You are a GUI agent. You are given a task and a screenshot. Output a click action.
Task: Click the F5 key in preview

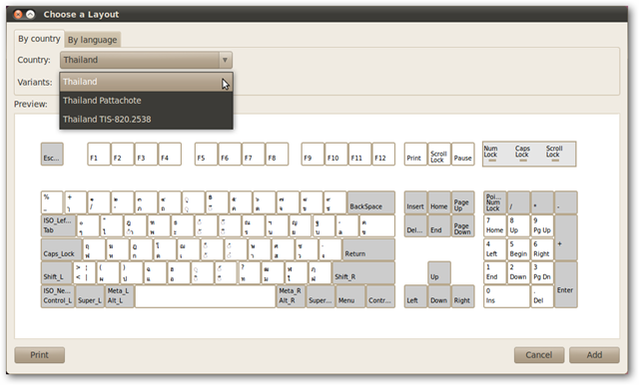tap(206, 154)
